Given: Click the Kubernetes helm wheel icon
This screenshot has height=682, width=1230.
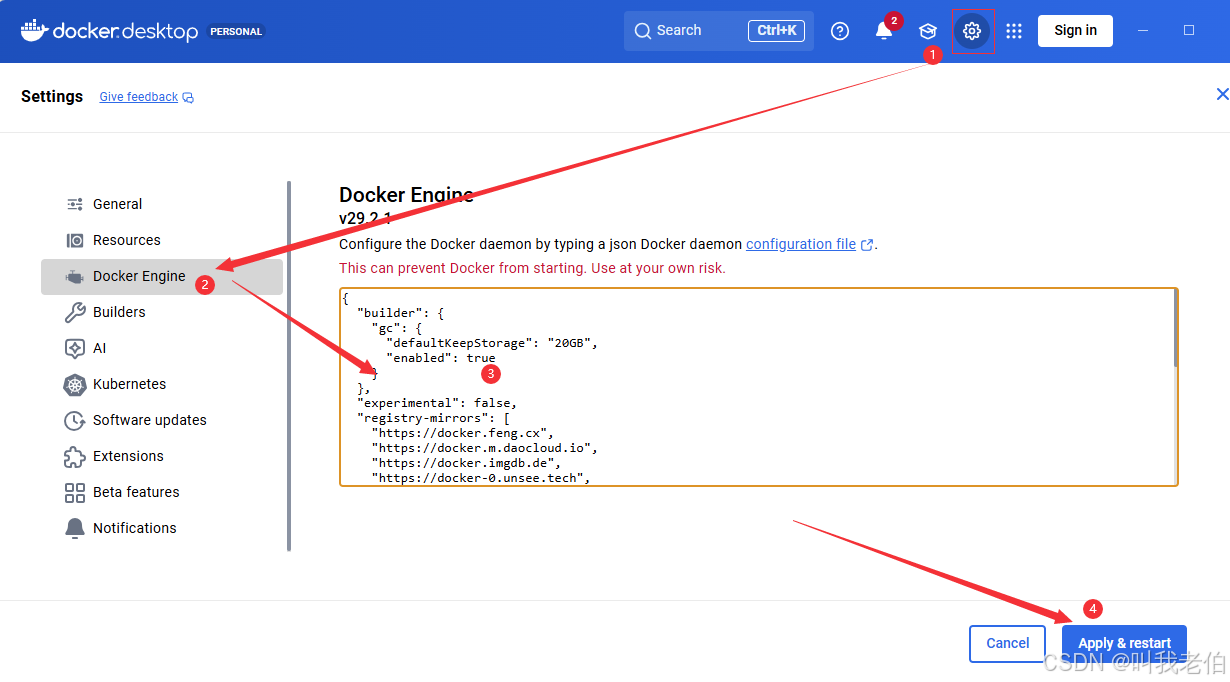Looking at the screenshot, I should pyautogui.click(x=75, y=384).
